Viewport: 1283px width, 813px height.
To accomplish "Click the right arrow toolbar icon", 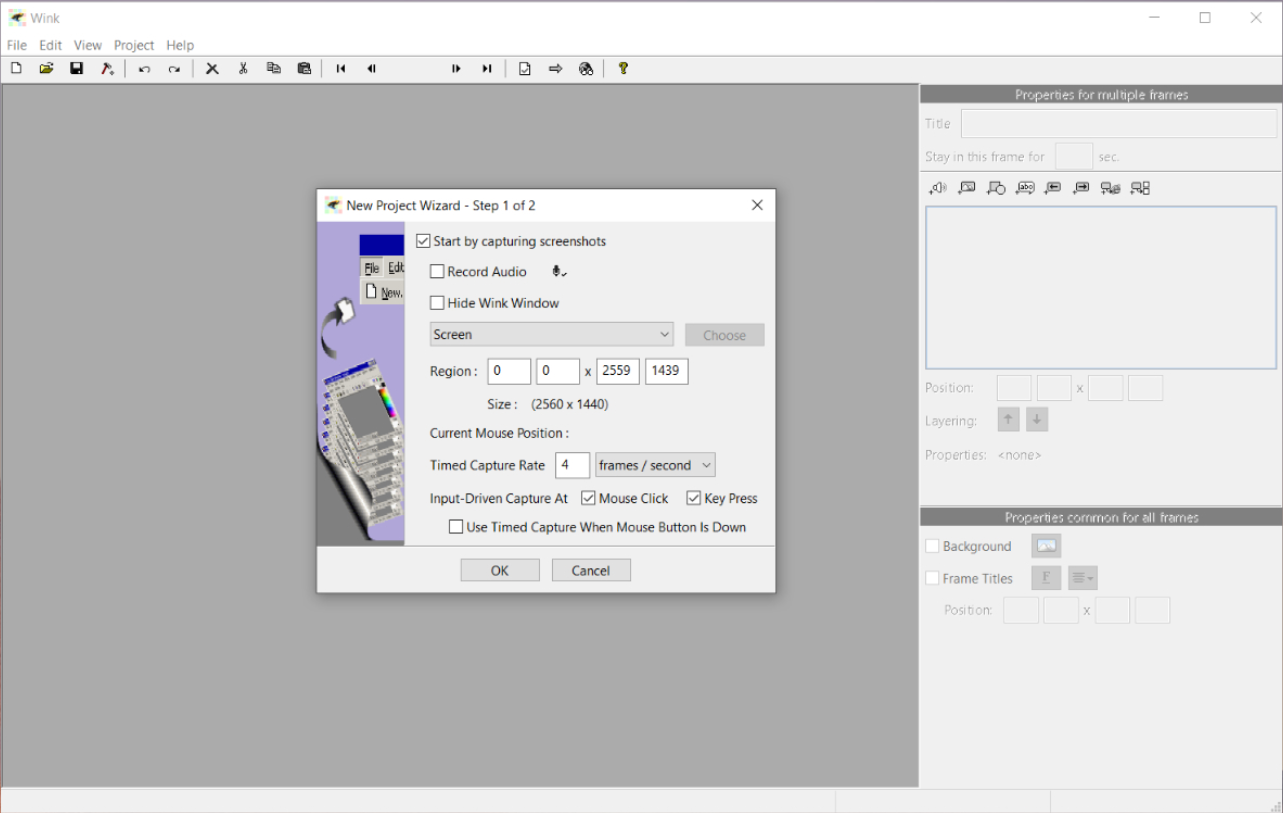I will coord(555,69).
